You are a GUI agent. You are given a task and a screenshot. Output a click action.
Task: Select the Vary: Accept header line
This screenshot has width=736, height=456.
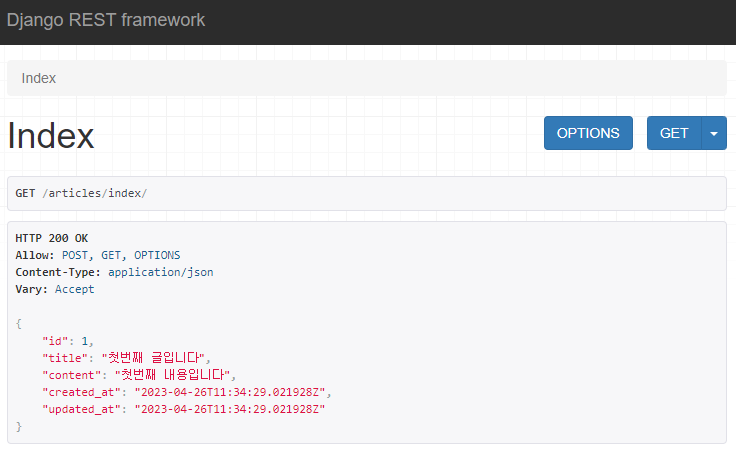point(54,289)
